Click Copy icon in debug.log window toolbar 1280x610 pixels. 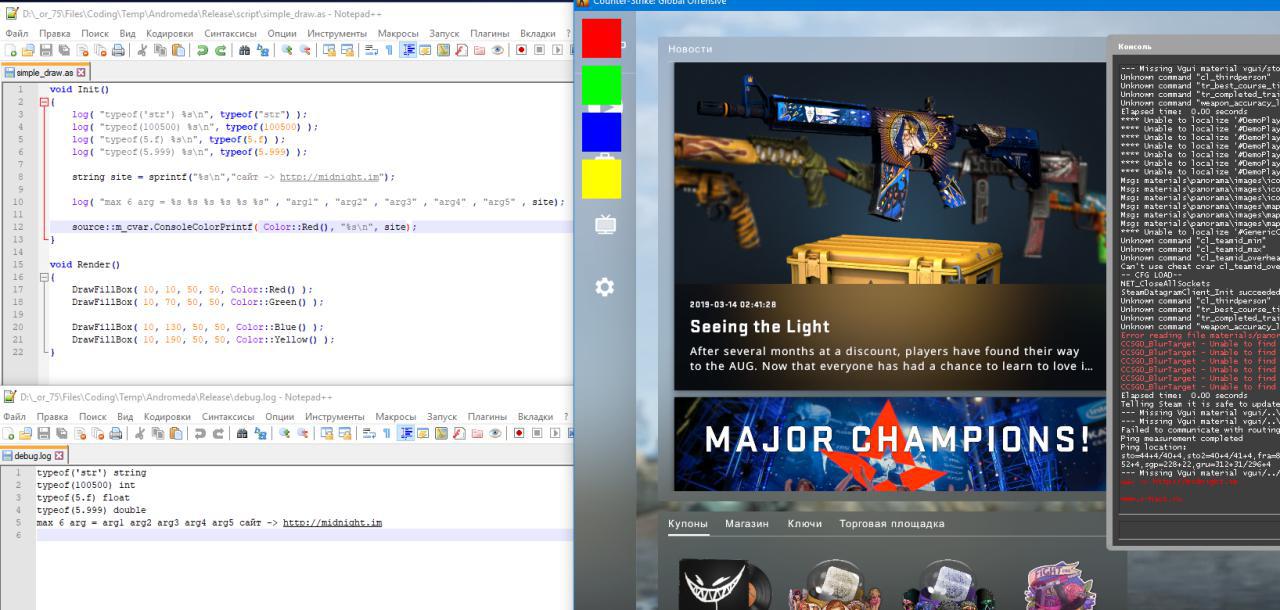coord(160,433)
